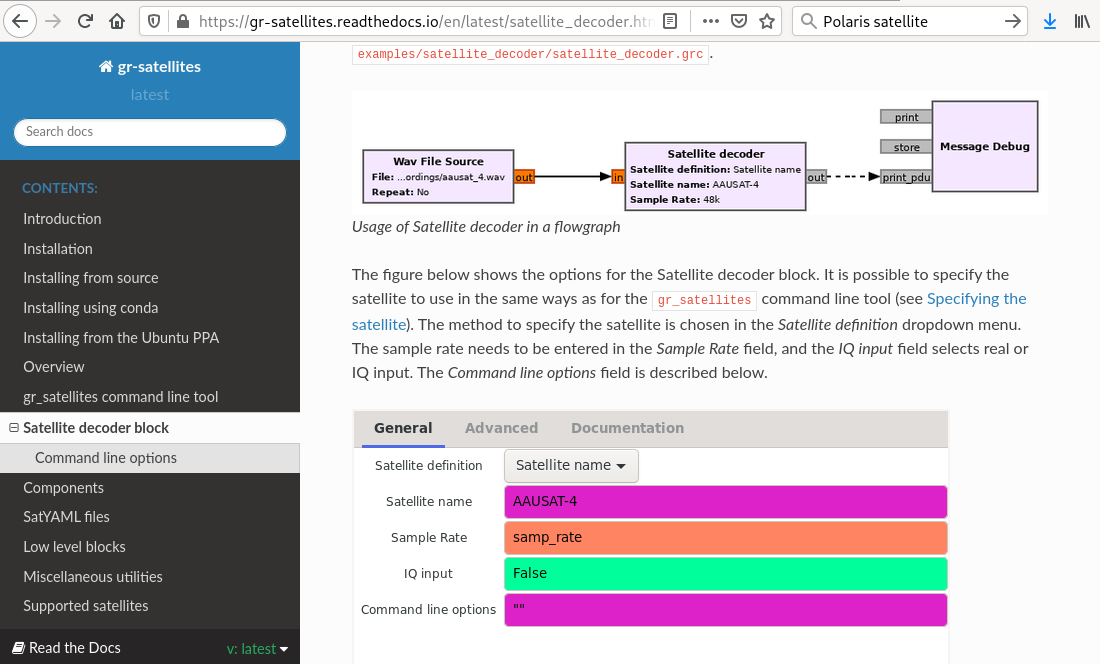Open the browser home page

[x=117, y=22]
